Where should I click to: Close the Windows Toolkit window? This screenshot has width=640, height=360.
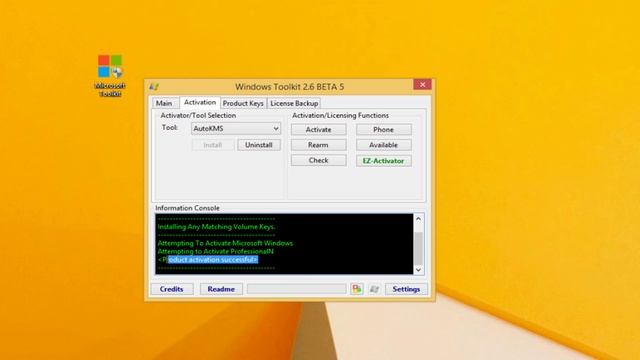422,84
